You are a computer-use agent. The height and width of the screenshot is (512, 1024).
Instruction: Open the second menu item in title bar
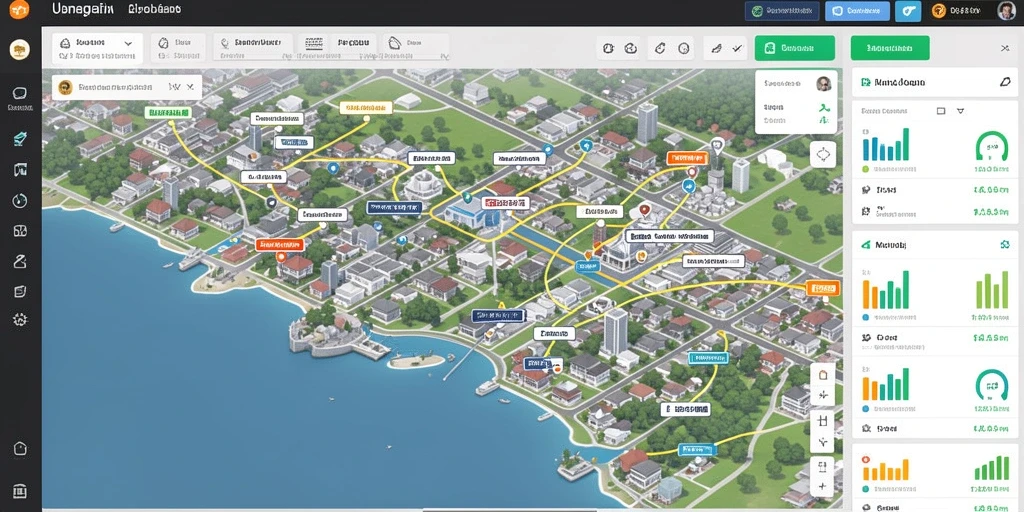coord(155,9)
